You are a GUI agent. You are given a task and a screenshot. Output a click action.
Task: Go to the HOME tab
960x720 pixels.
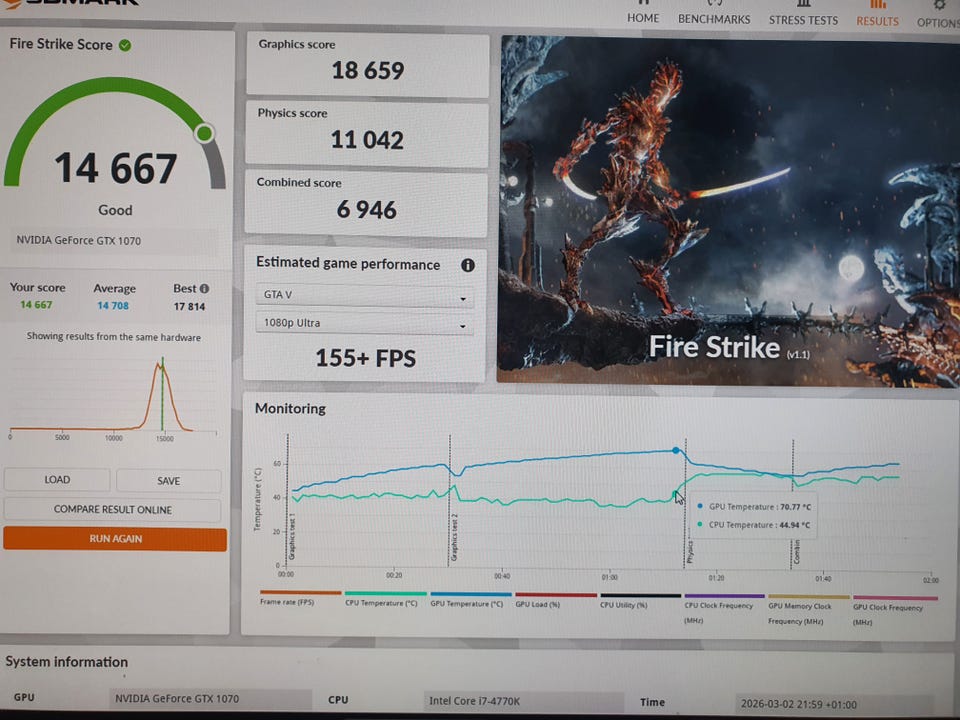[x=643, y=18]
